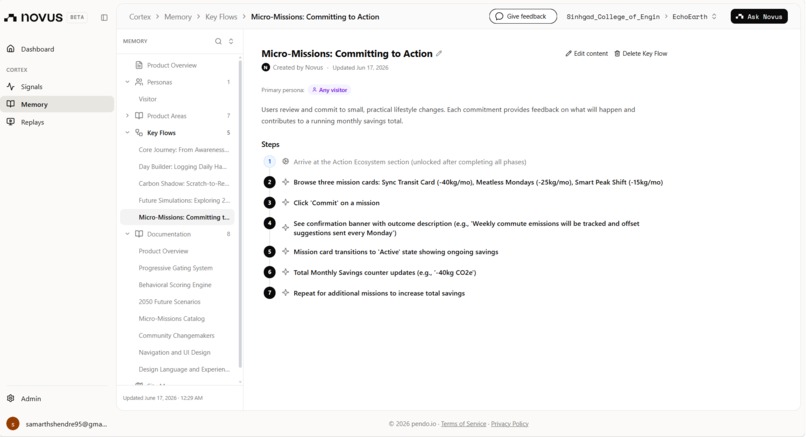The width and height of the screenshot is (806, 437).
Task: Click the Product Areas book icon
Action: click(139, 116)
